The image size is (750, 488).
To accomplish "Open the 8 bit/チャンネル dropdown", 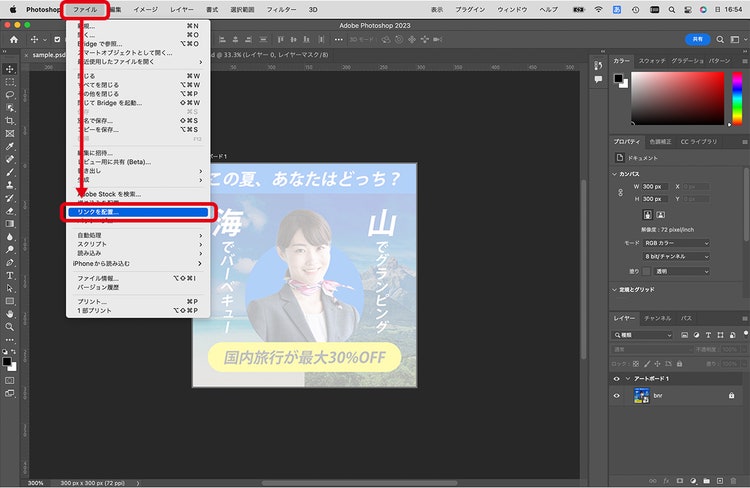I will coord(676,257).
